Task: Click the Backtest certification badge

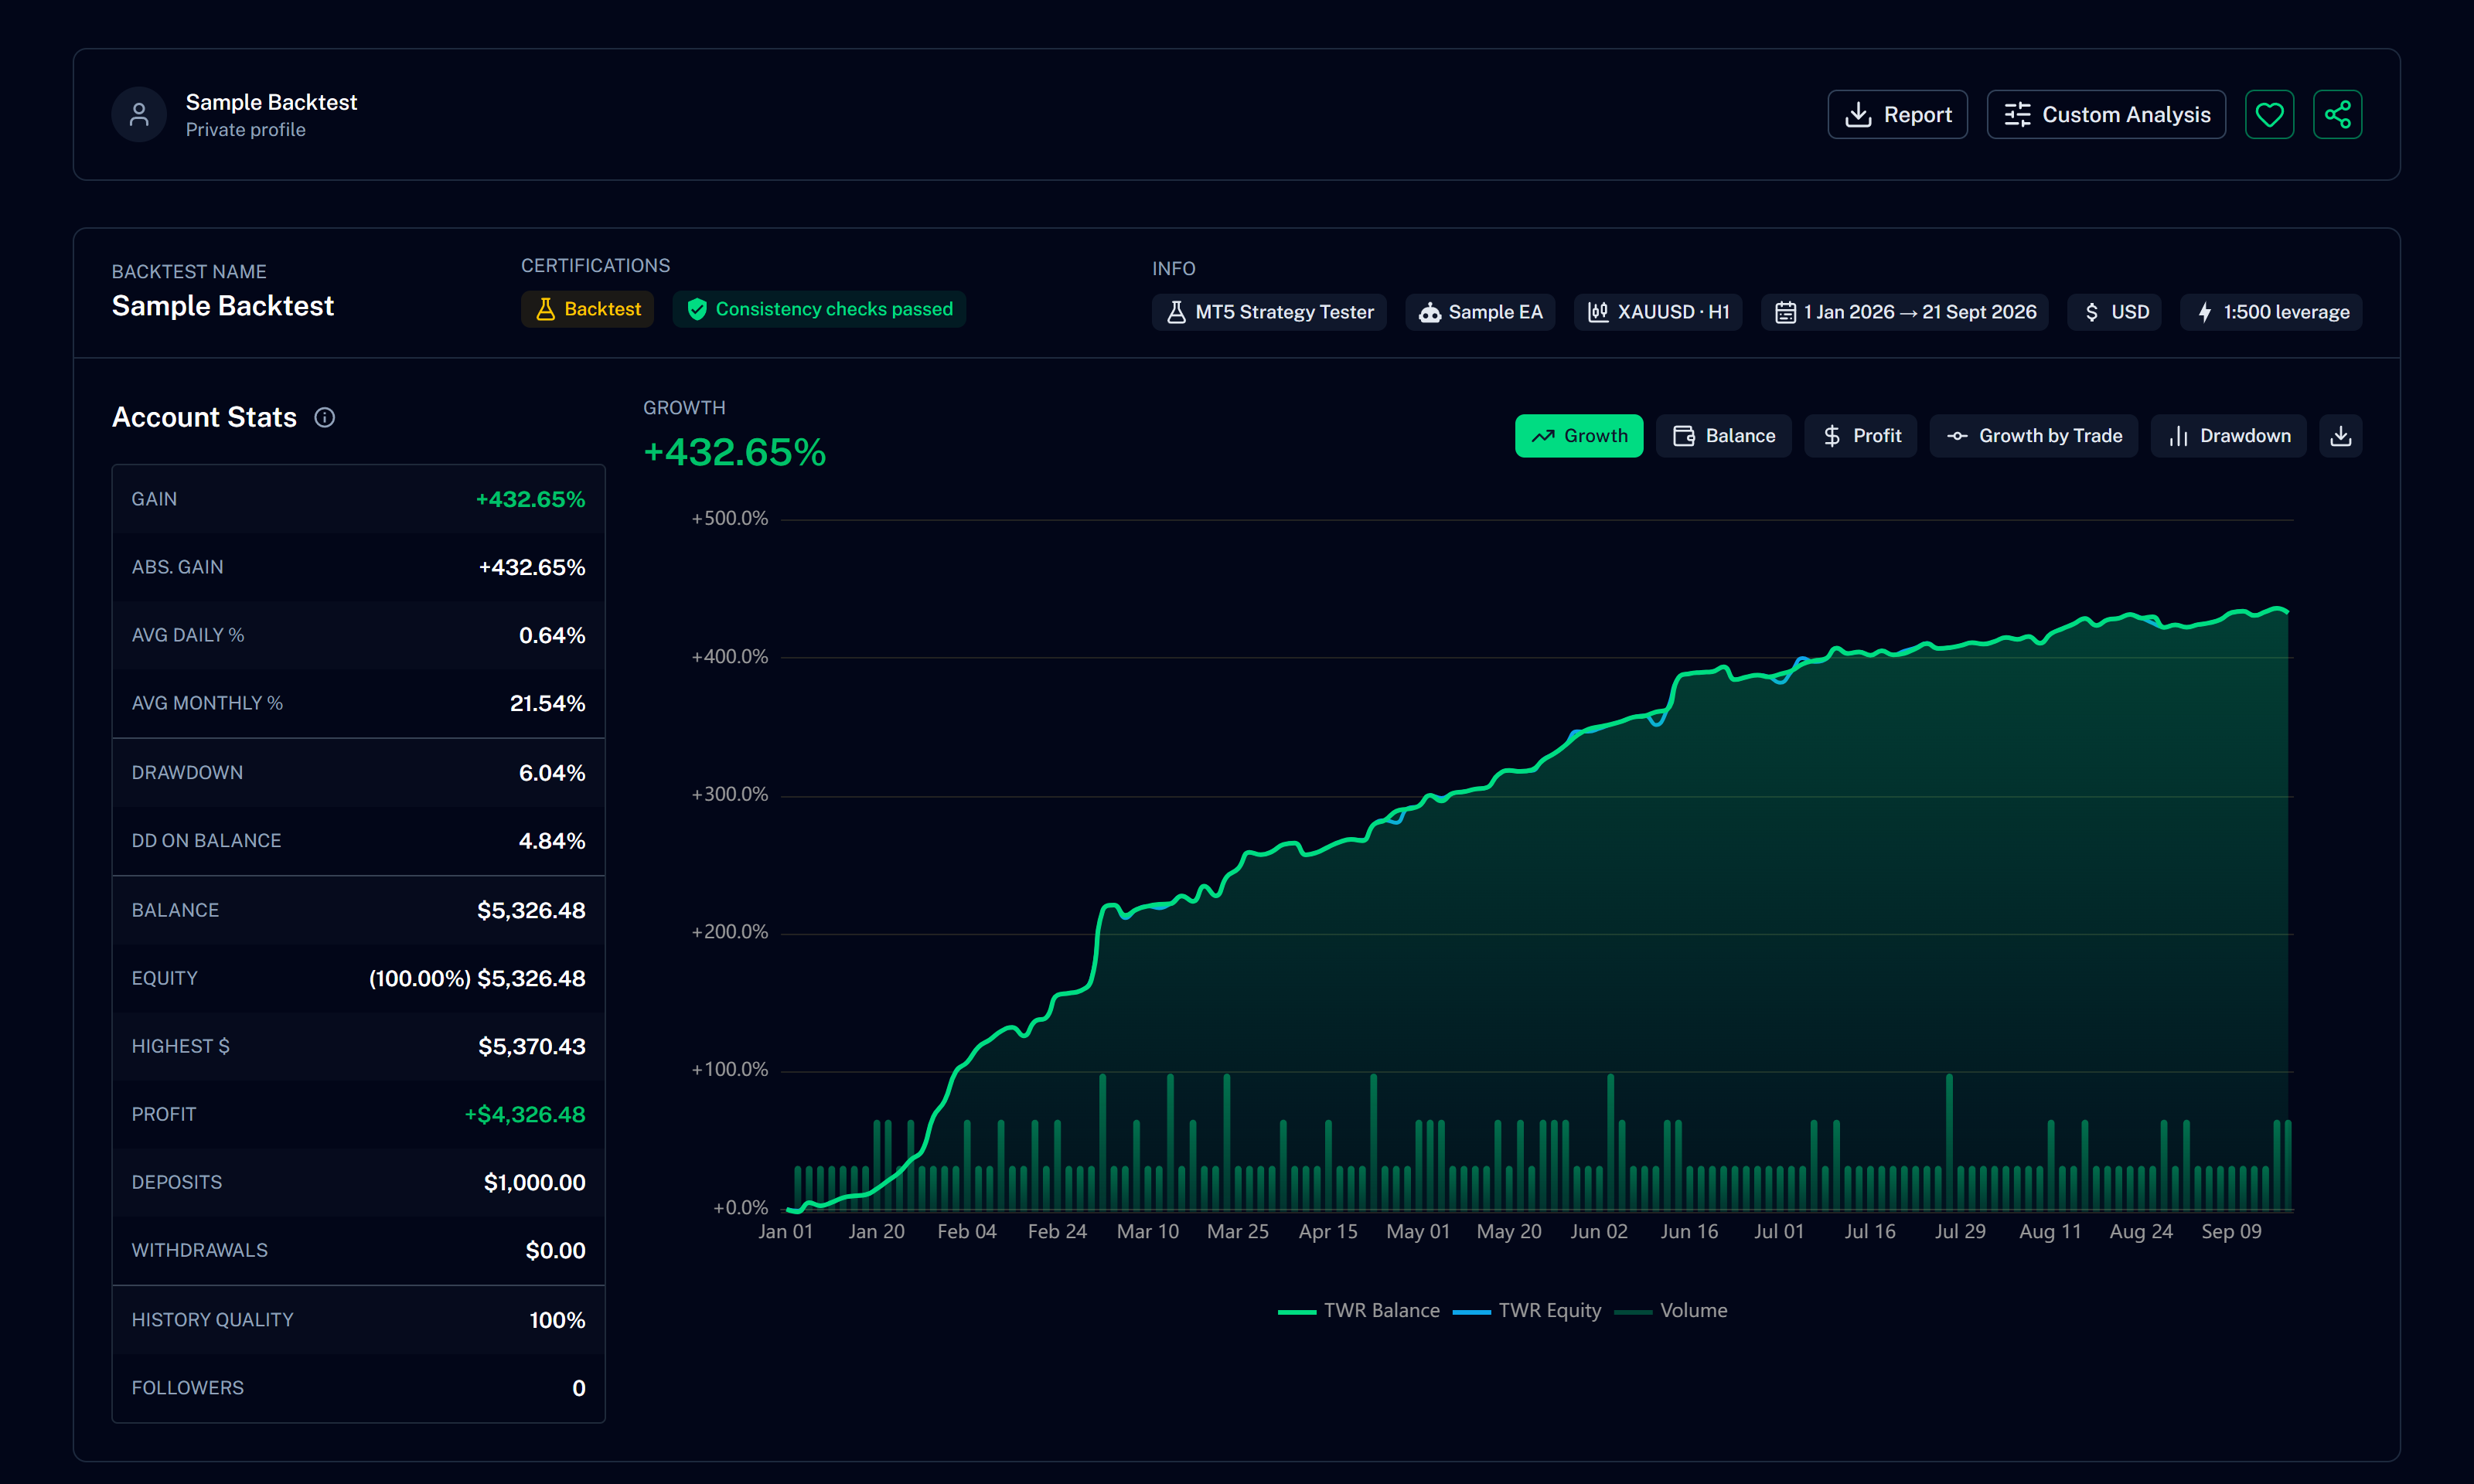Action: tap(587, 309)
